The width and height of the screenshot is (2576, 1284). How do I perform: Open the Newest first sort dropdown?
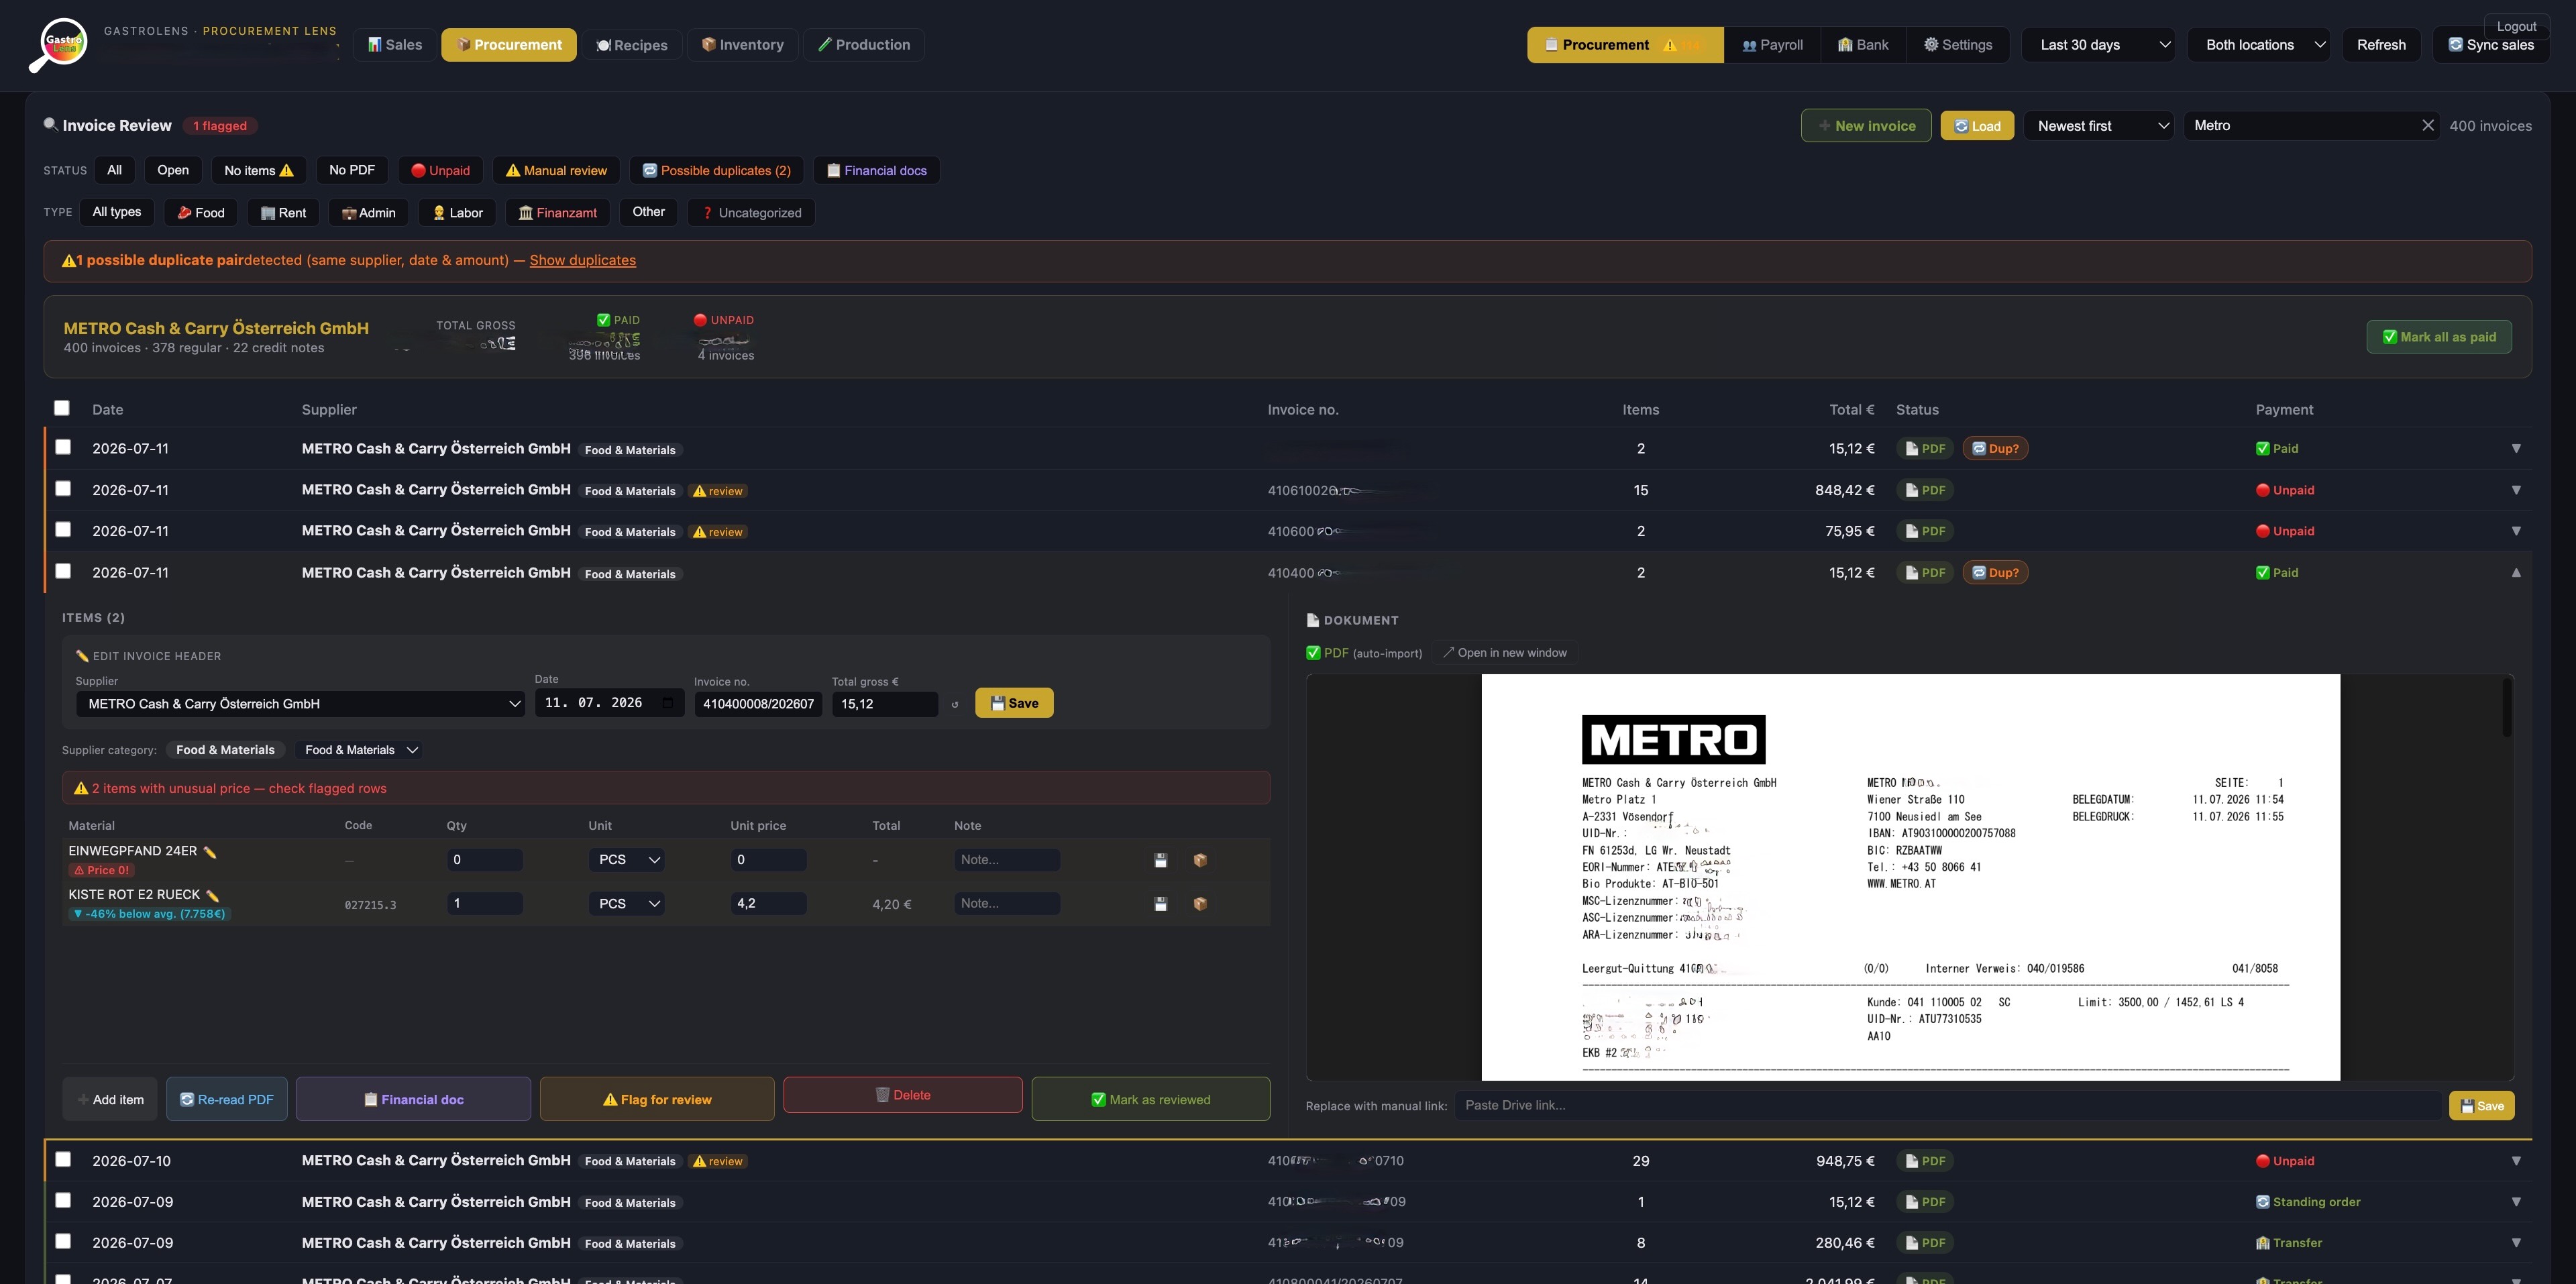[x=2098, y=126]
